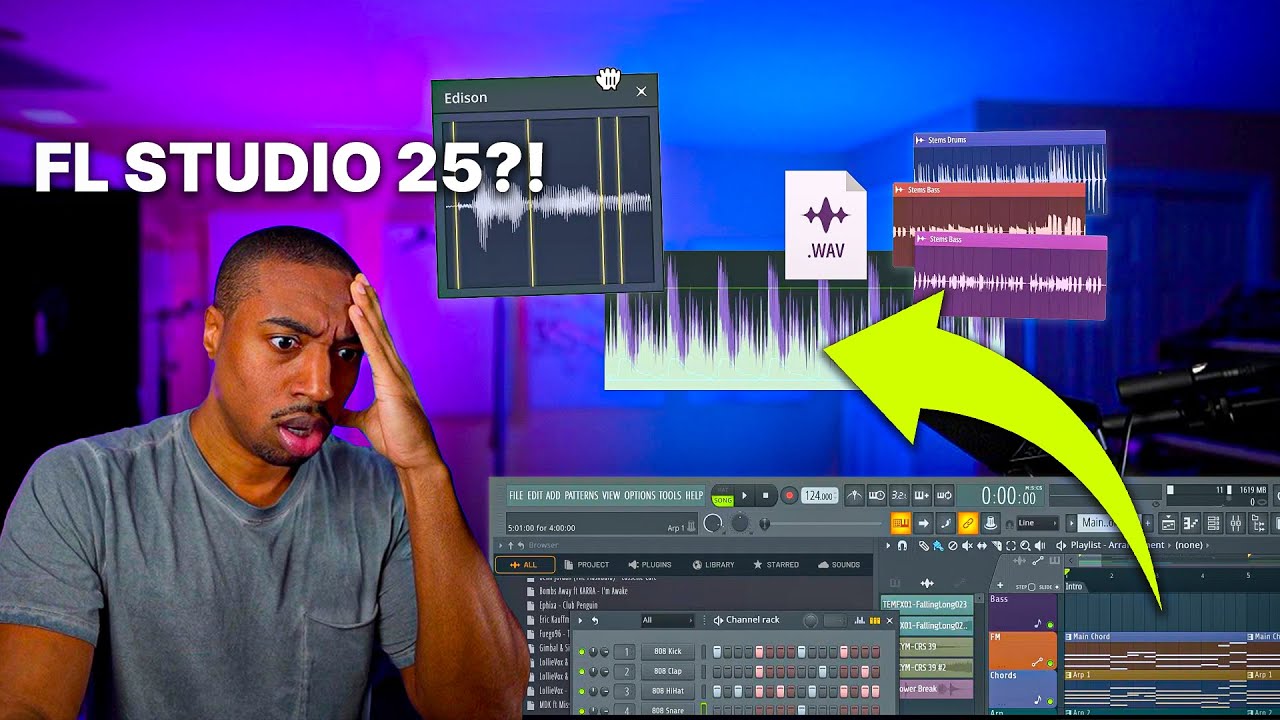Screen dimensions: 1280x720
Task: Click the 808 HiHat channel button
Action: click(x=668, y=691)
